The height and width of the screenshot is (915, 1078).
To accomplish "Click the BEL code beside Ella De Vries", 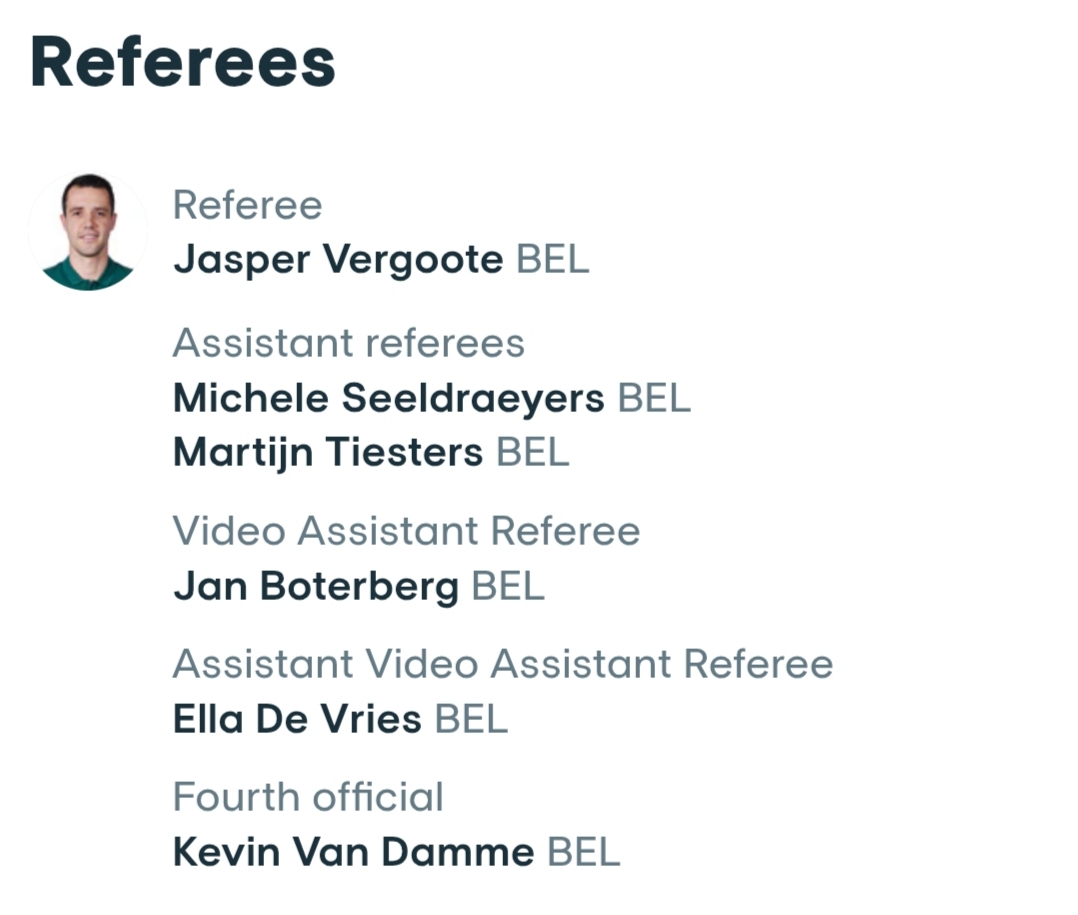I will (471, 719).
